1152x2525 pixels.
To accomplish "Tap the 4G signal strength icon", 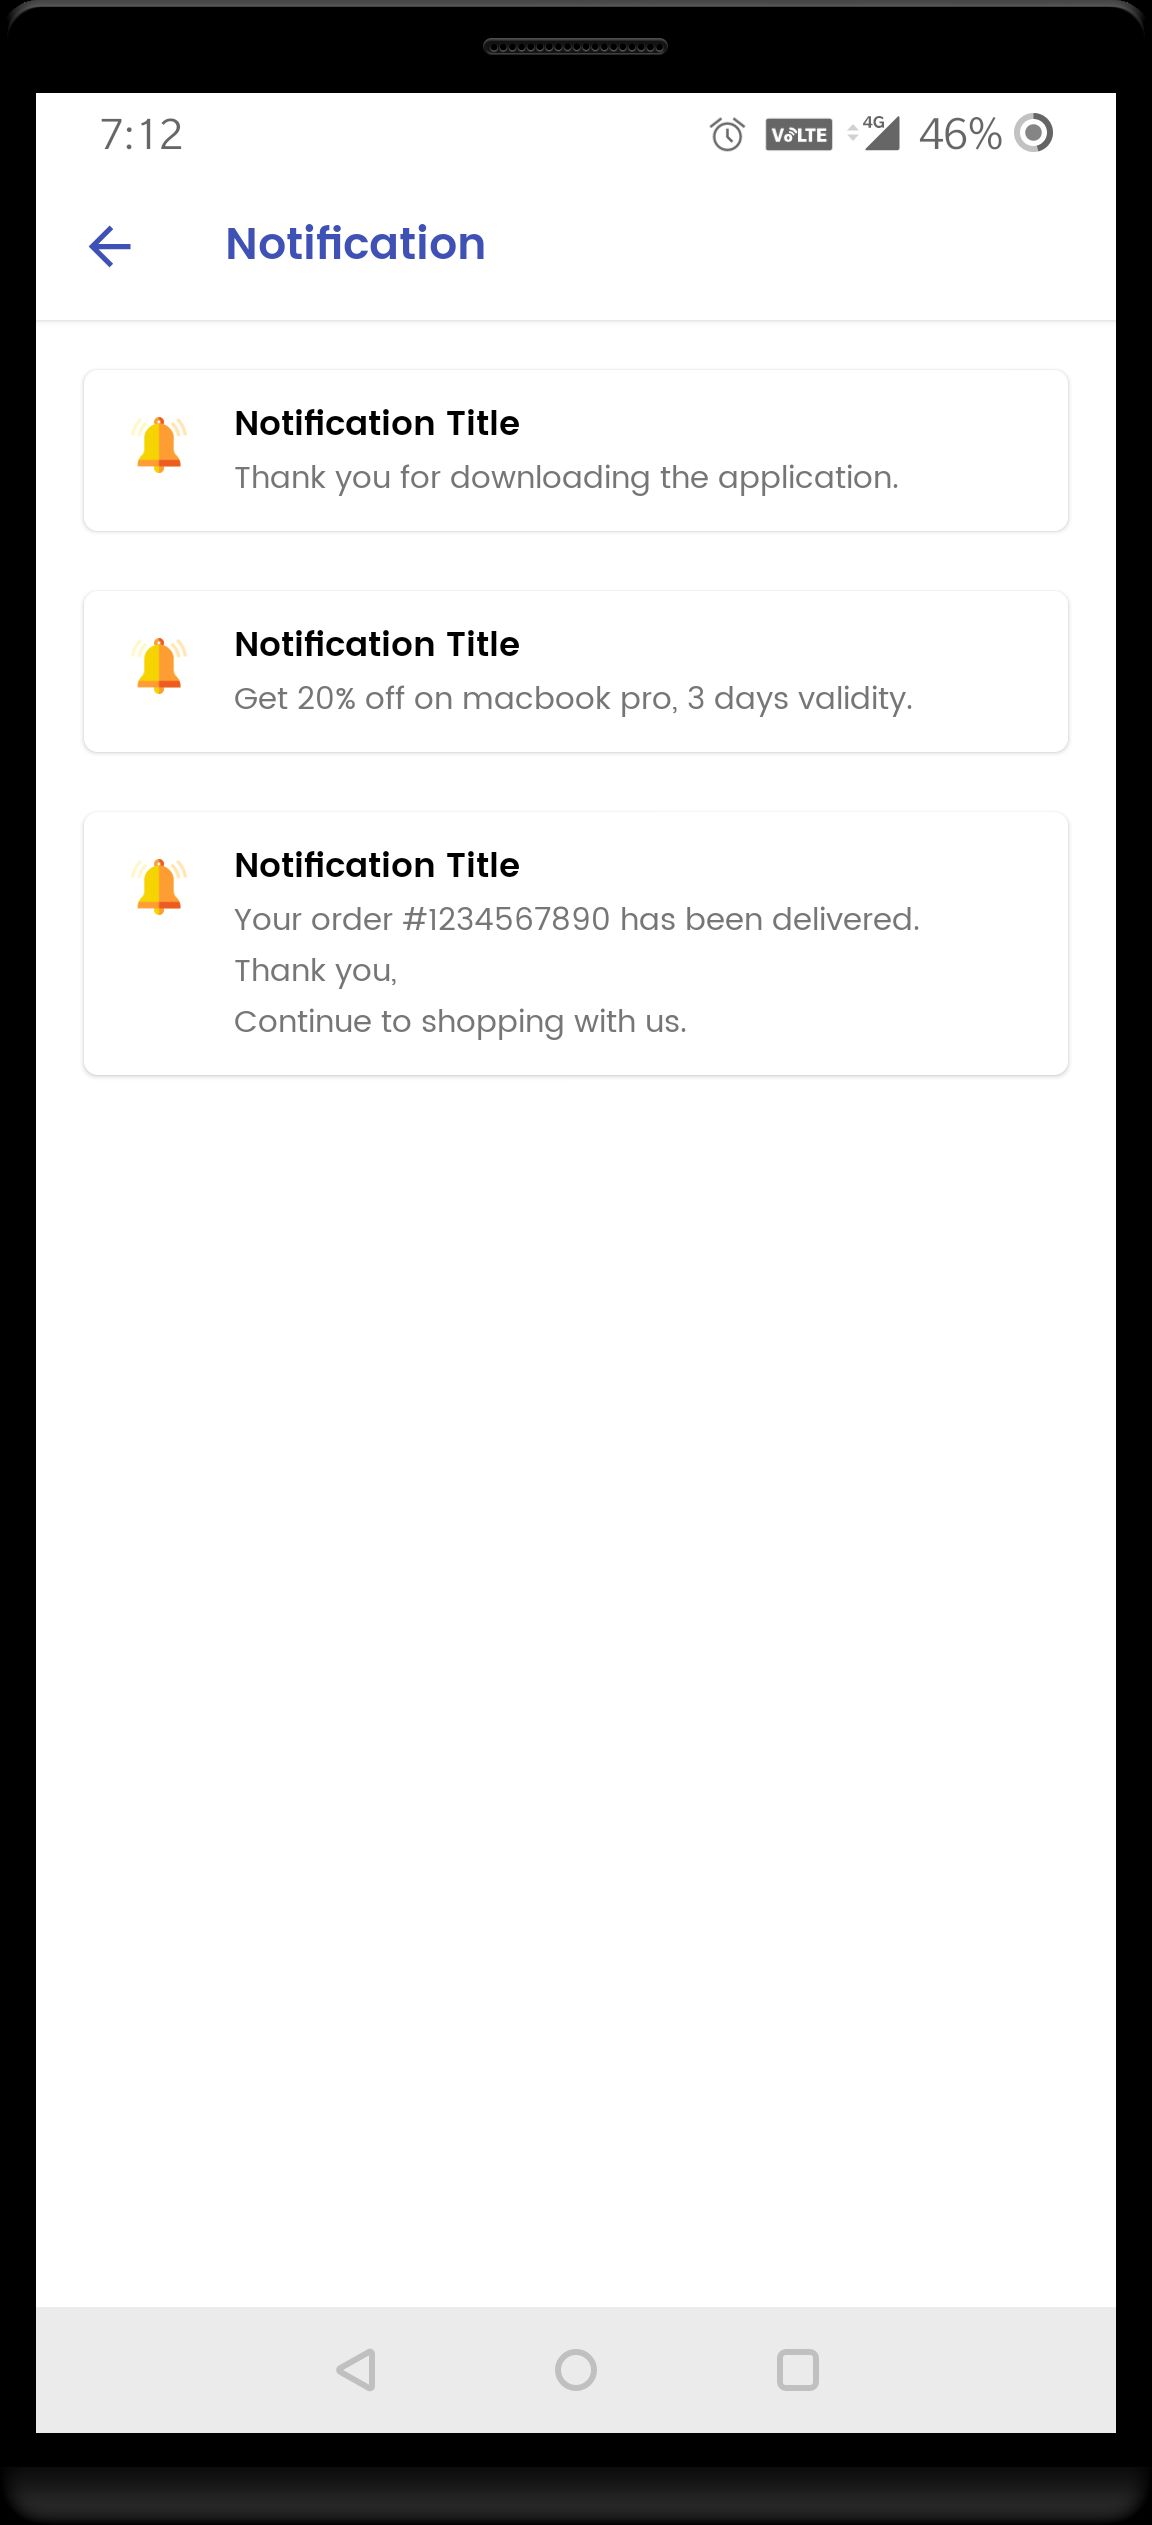I will coord(874,133).
